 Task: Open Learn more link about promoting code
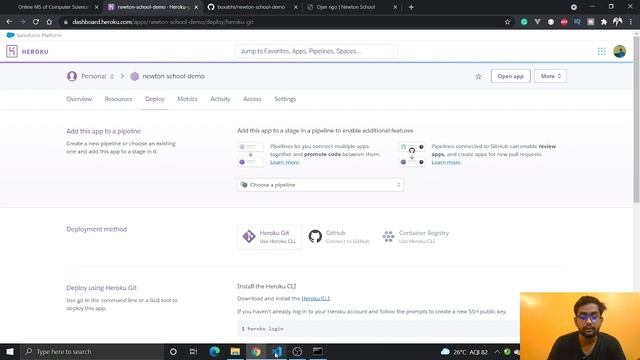point(284,162)
